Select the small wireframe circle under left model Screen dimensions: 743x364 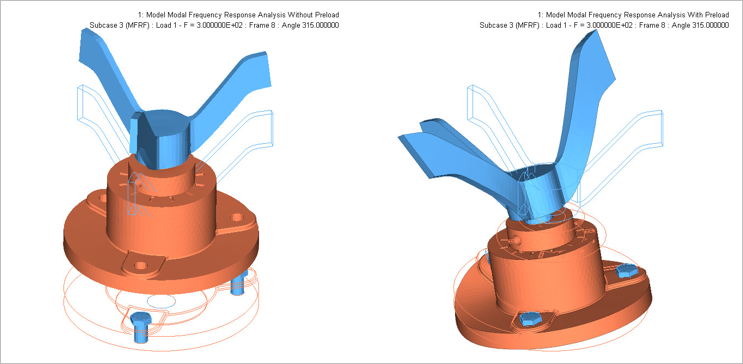pyautogui.click(x=162, y=301)
